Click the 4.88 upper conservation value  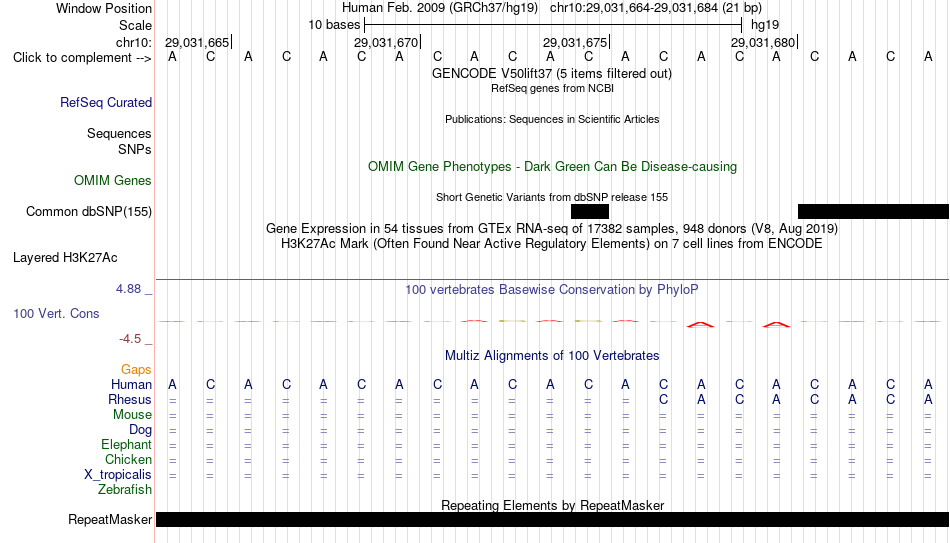pos(128,289)
